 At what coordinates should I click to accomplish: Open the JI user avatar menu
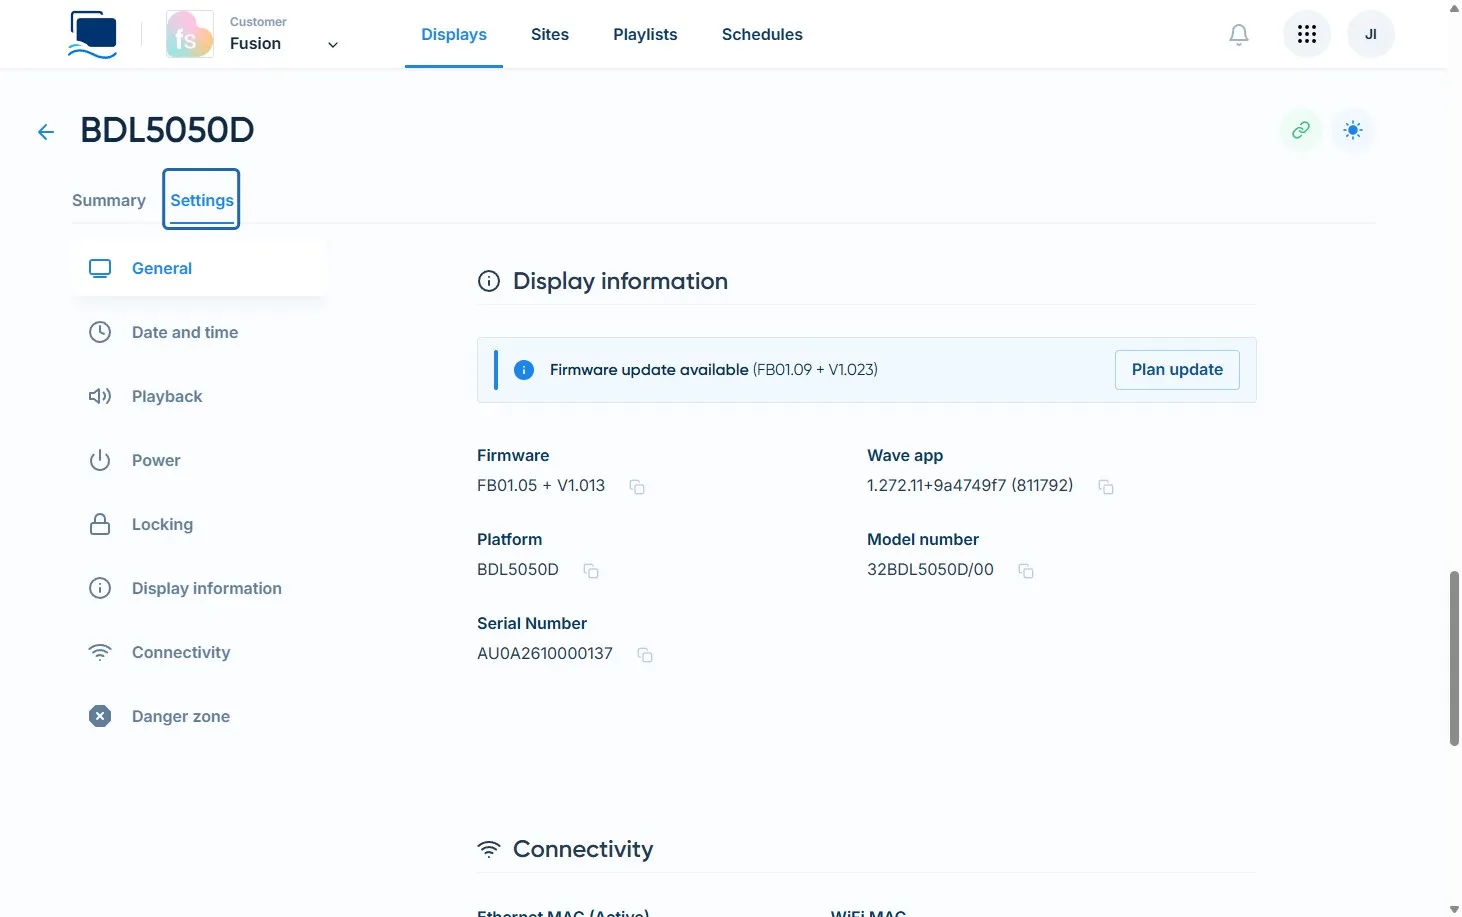click(x=1370, y=35)
